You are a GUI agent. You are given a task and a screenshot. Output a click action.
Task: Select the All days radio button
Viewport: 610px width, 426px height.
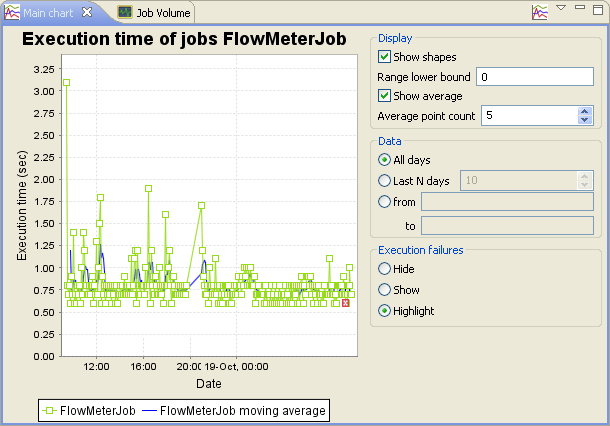tap(384, 160)
